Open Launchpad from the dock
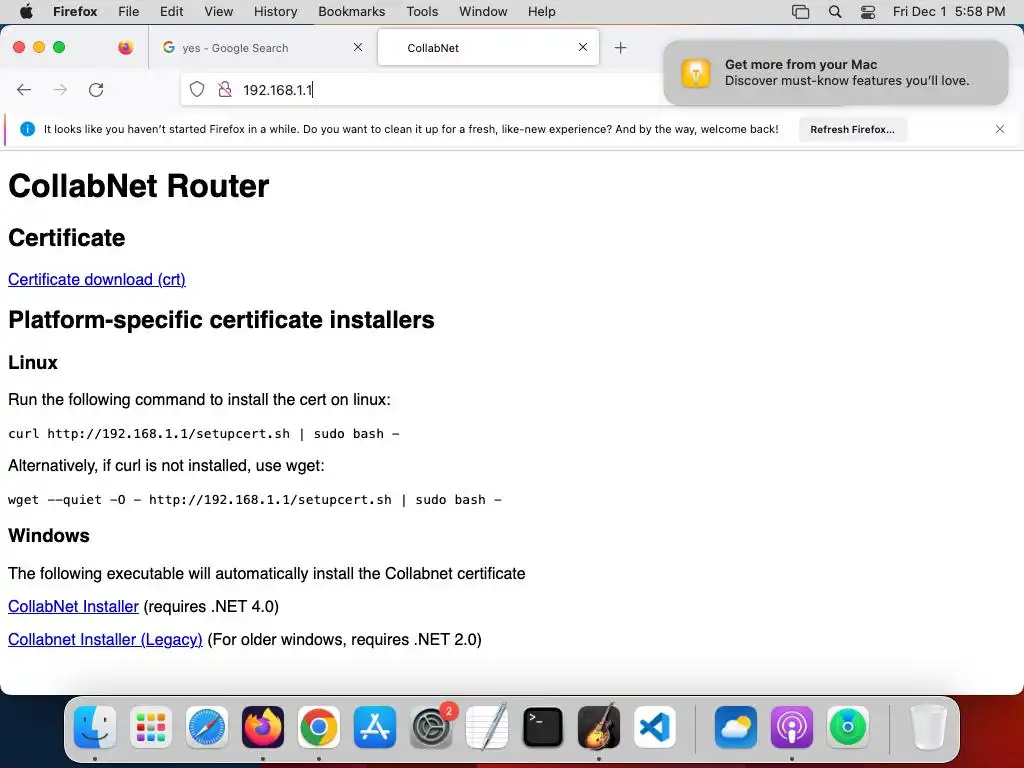 151,727
